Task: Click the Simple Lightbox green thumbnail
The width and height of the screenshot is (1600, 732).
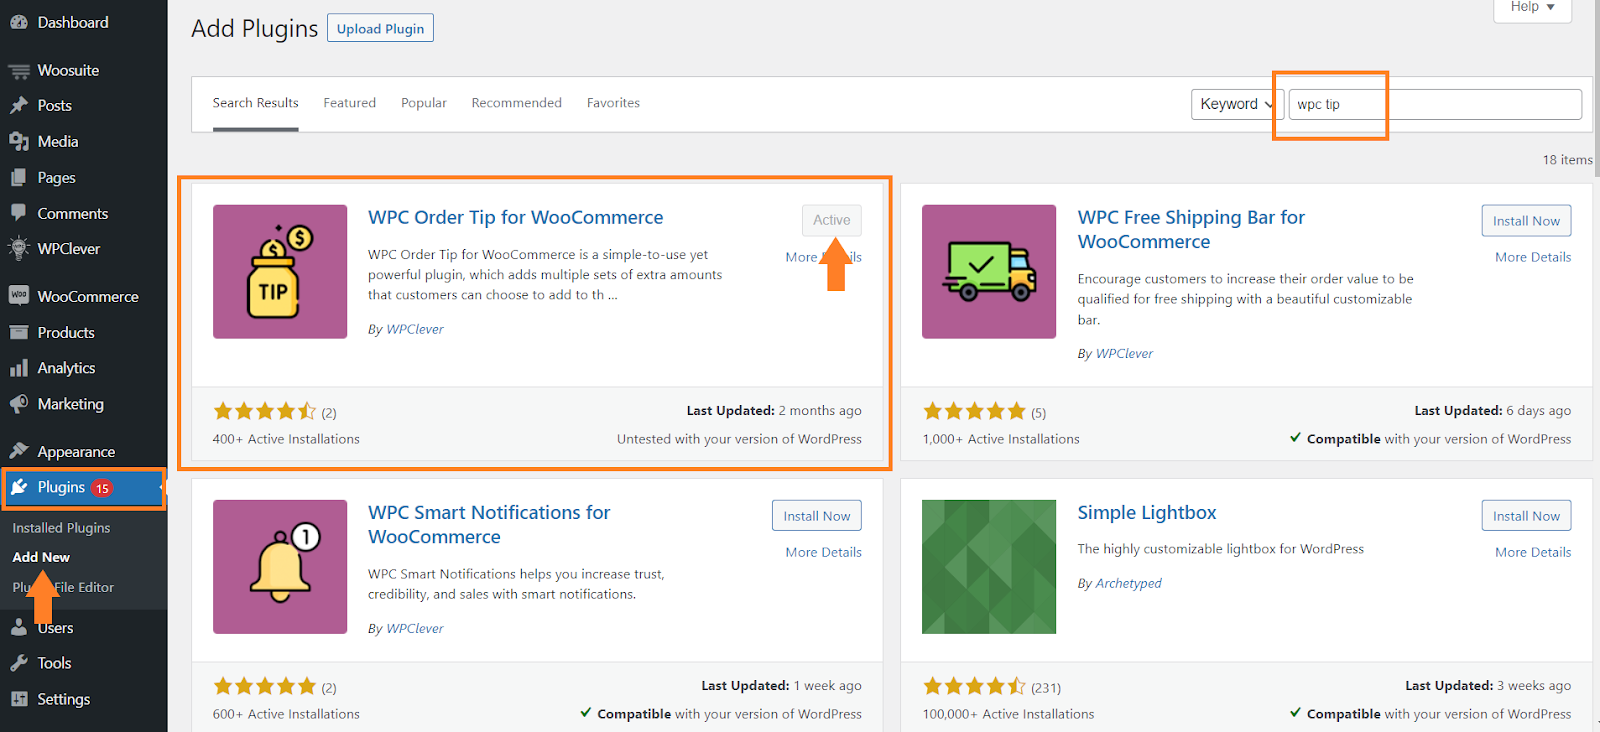Action: tap(989, 567)
